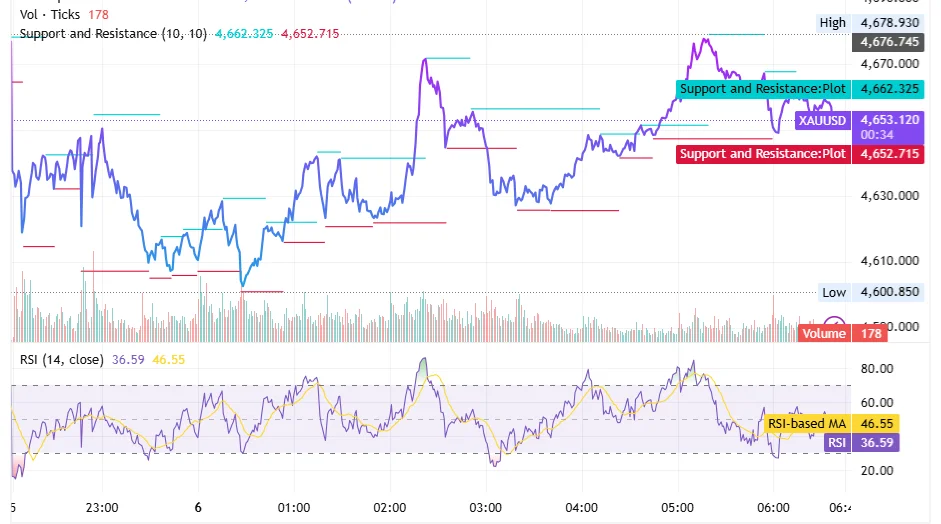Click the 03:00 time axis label
The height and width of the screenshot is (524, 941).
tap(485, 507)
